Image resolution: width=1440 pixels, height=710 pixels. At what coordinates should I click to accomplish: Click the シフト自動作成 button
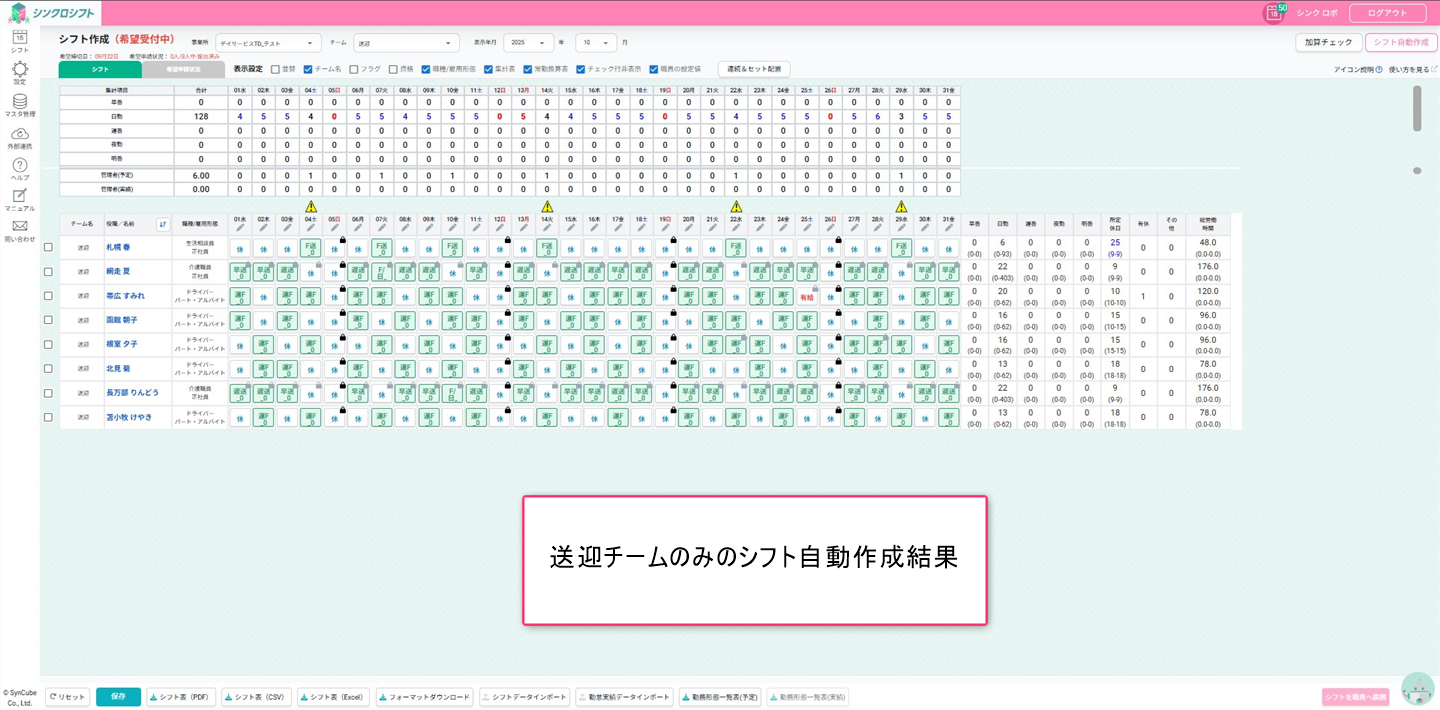(1400, 43)
